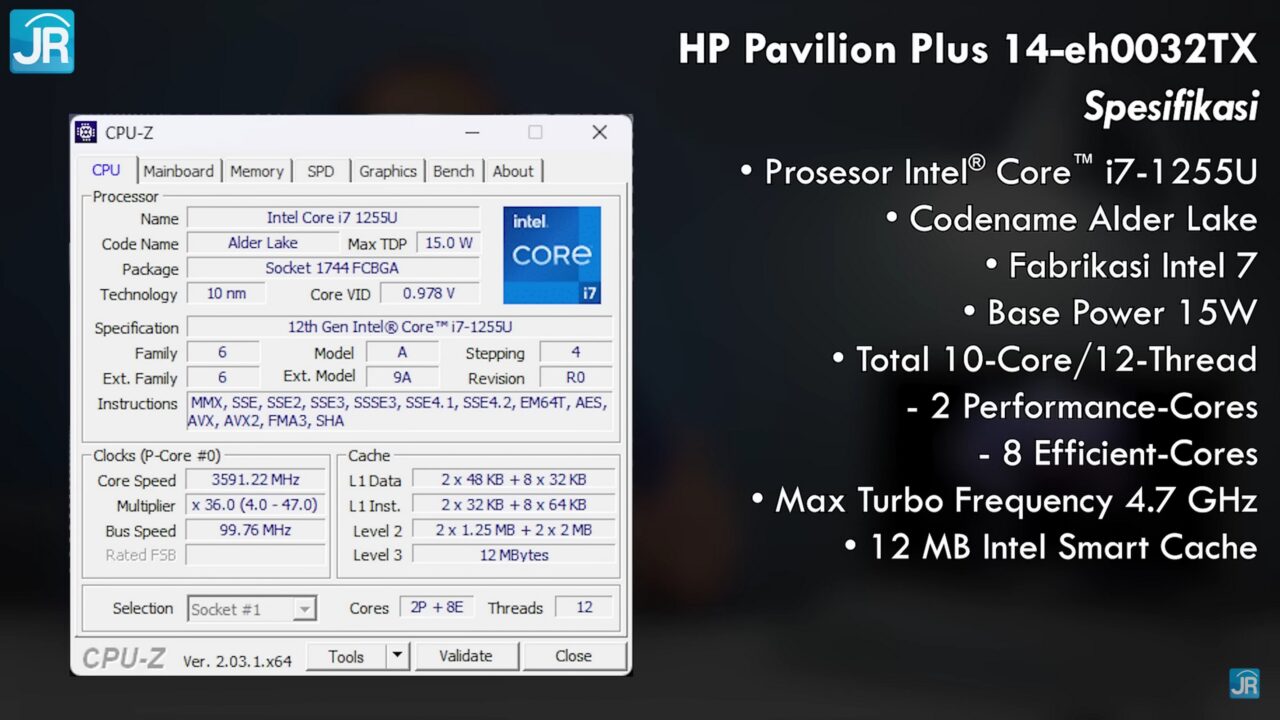Minimize the CPU-Z window
1280x720 pixels.
point(472,132)
